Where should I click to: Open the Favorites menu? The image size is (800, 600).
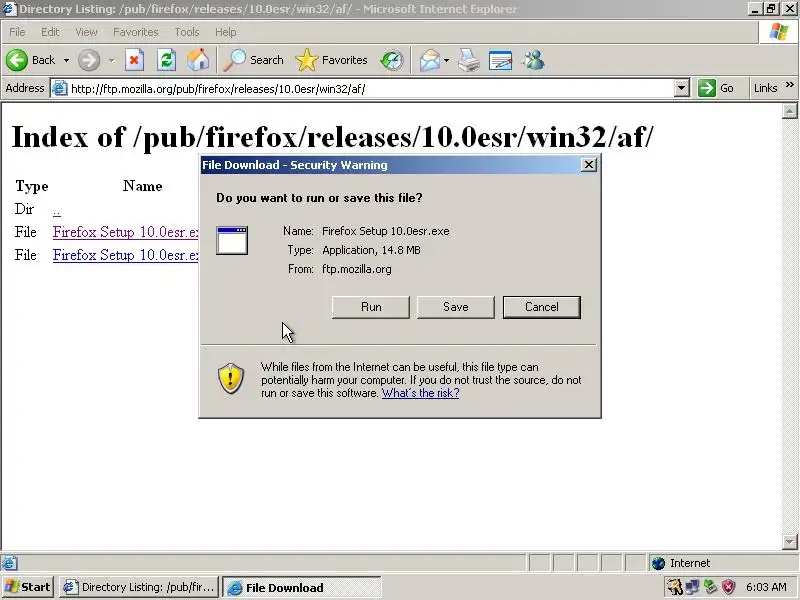[x=136, y=32]
